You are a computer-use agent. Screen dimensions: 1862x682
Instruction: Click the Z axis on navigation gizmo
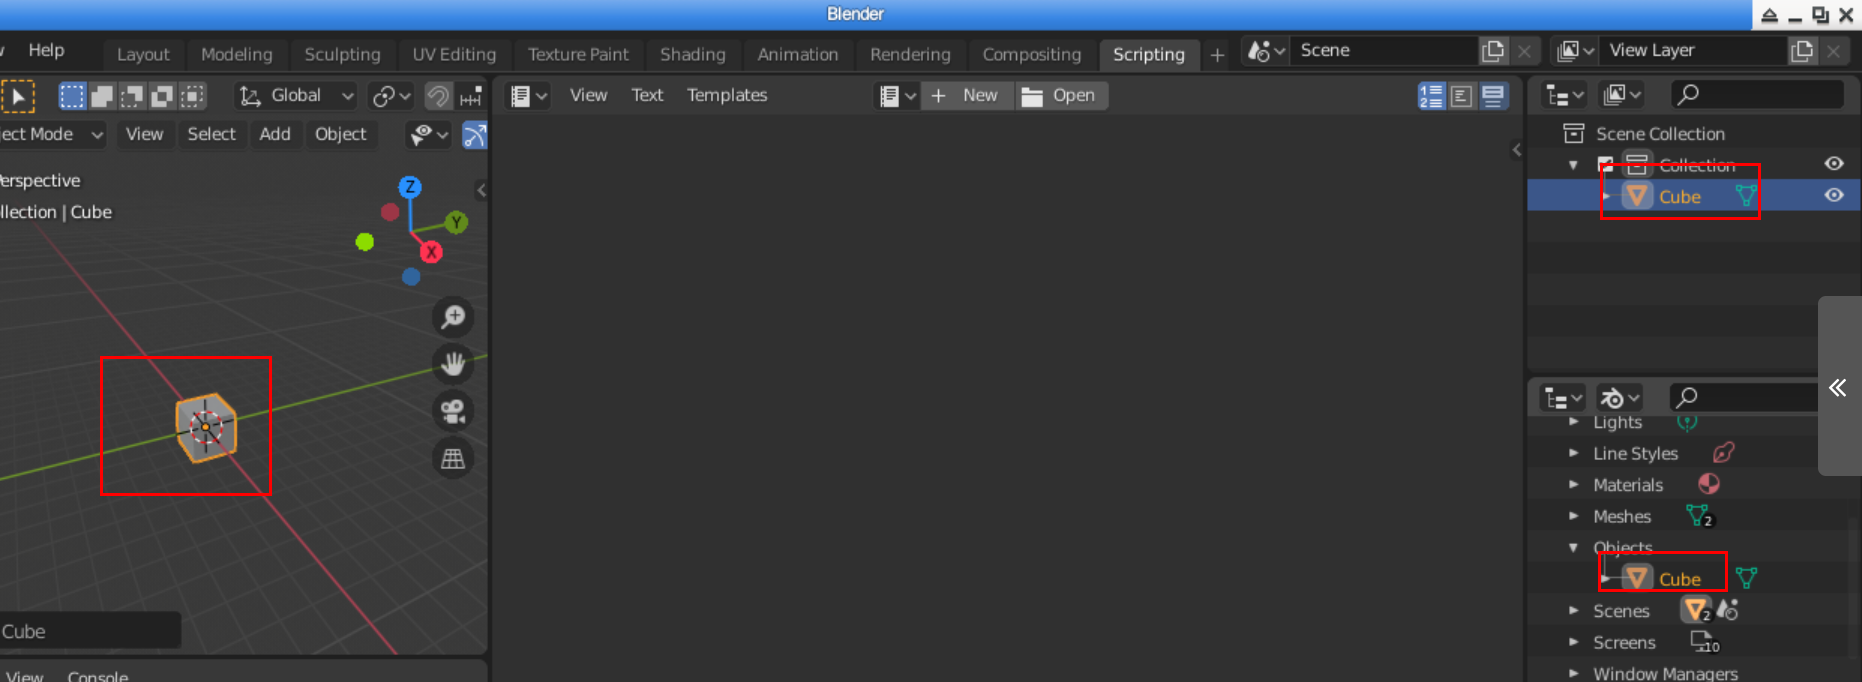point(409,187)
